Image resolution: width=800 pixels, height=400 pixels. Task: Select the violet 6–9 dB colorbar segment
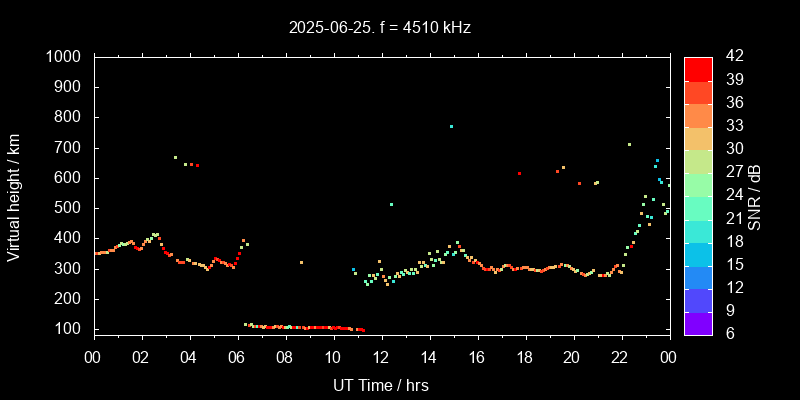[x=698, y=323]
